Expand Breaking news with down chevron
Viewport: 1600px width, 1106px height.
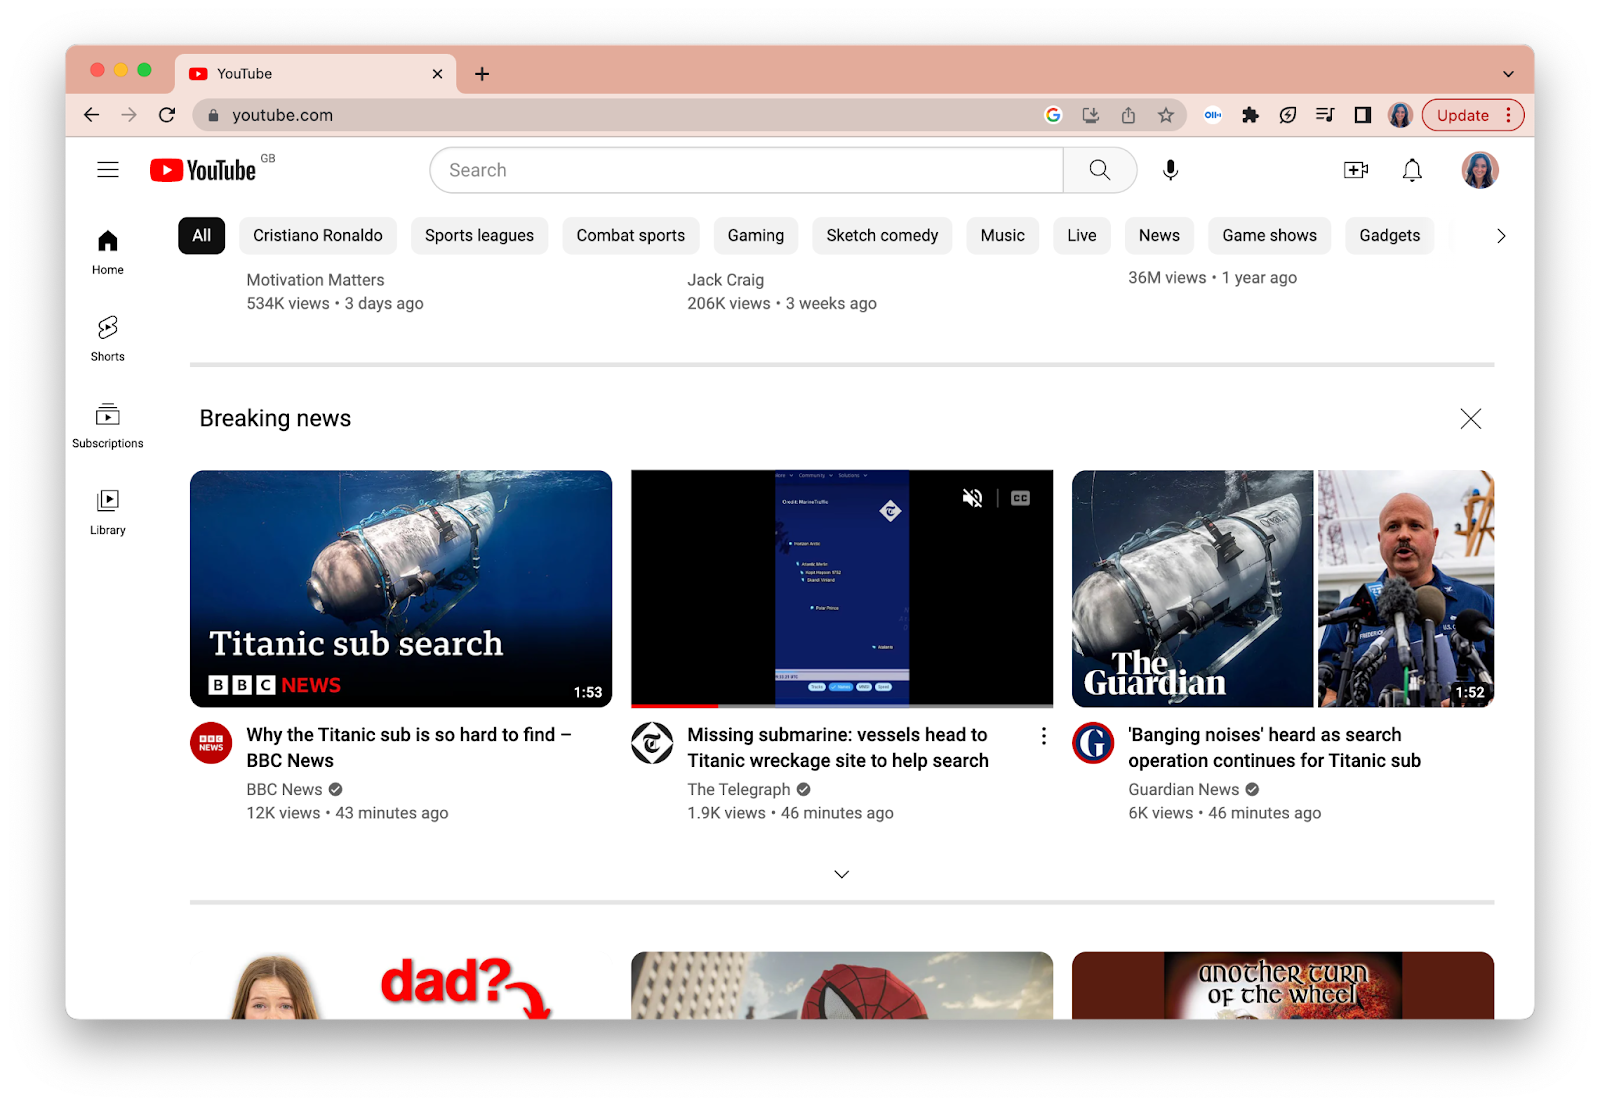[842, 874]
